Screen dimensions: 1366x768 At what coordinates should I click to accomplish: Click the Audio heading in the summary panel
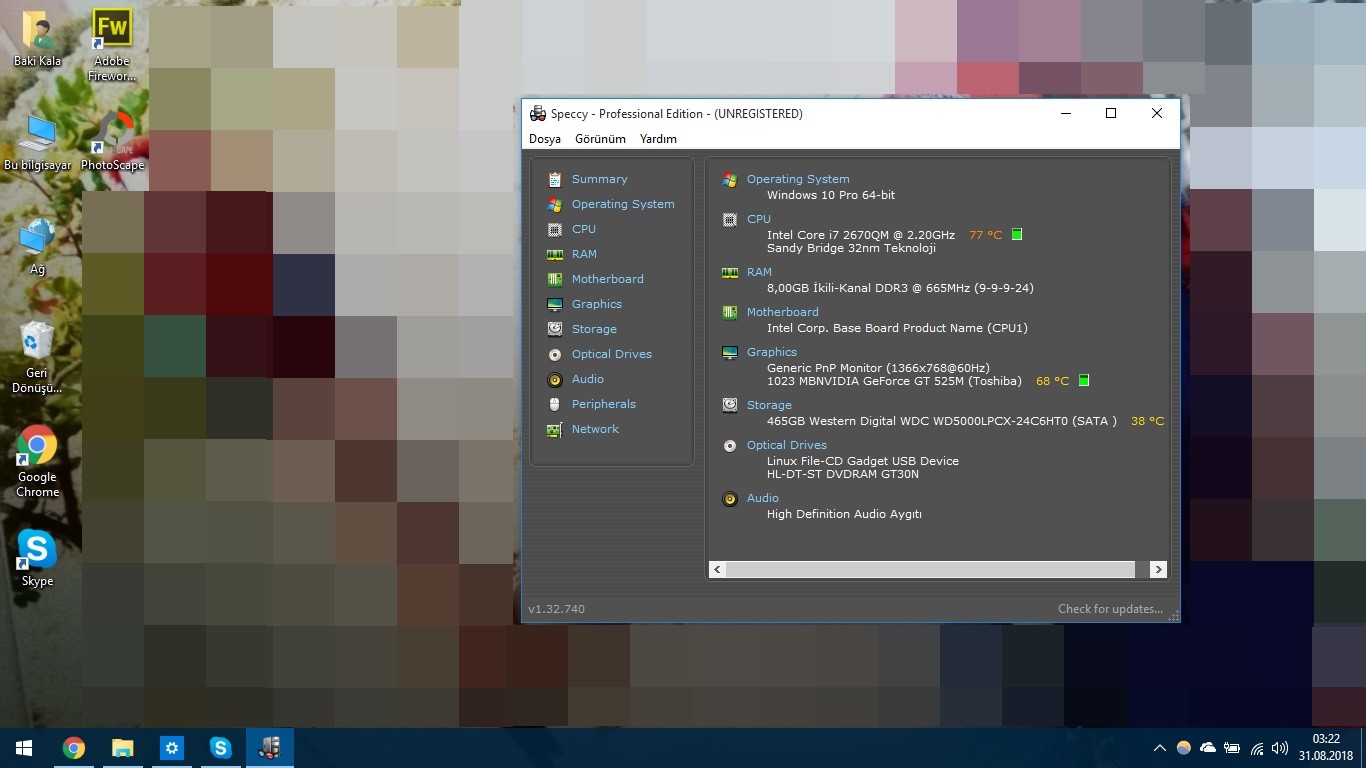[763, 498]
